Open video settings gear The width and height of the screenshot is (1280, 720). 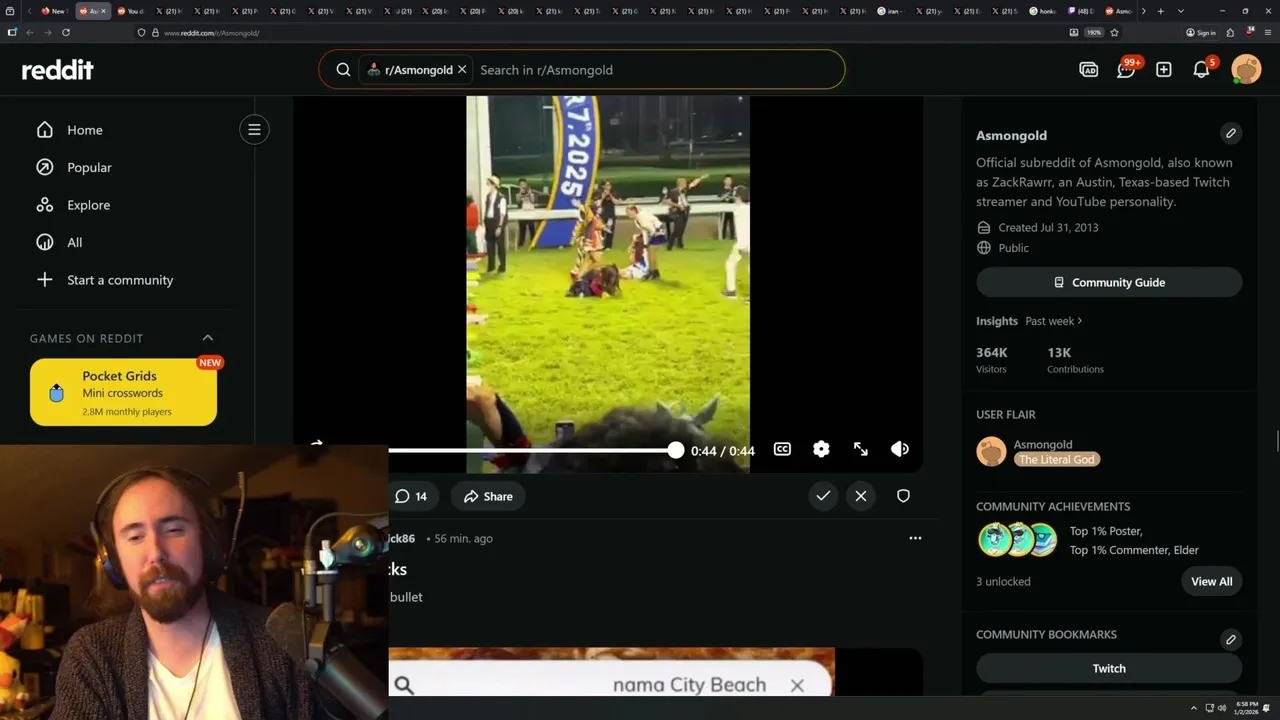pos(821,449)
